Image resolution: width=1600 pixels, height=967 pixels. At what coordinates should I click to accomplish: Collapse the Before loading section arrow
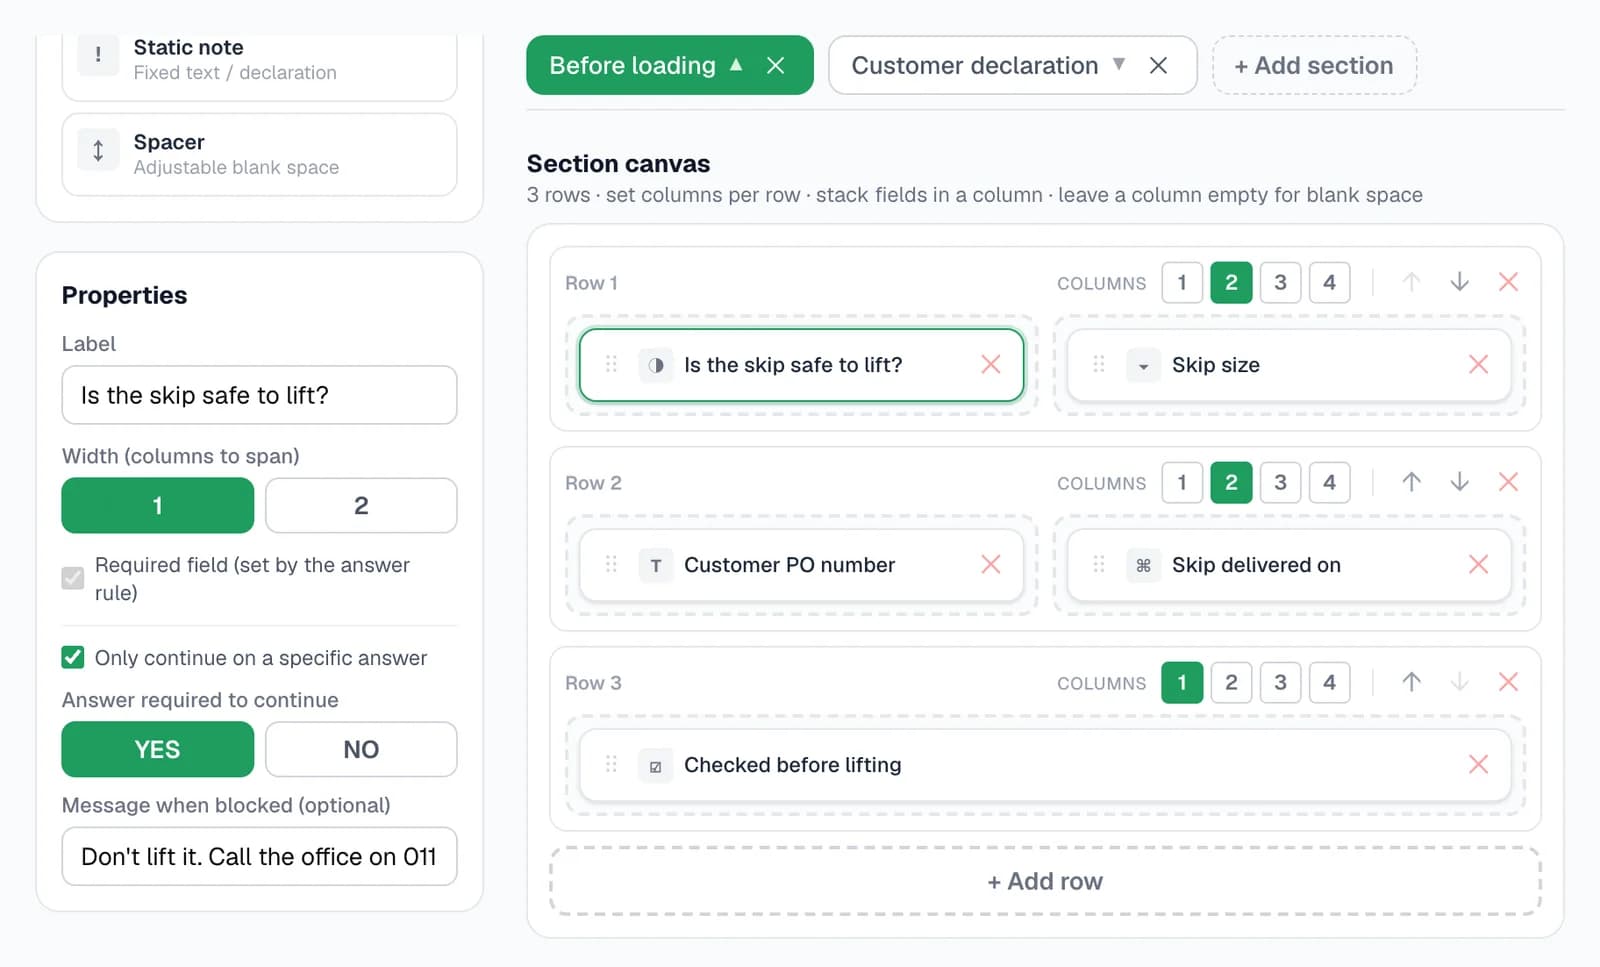[x=736, y=65]
